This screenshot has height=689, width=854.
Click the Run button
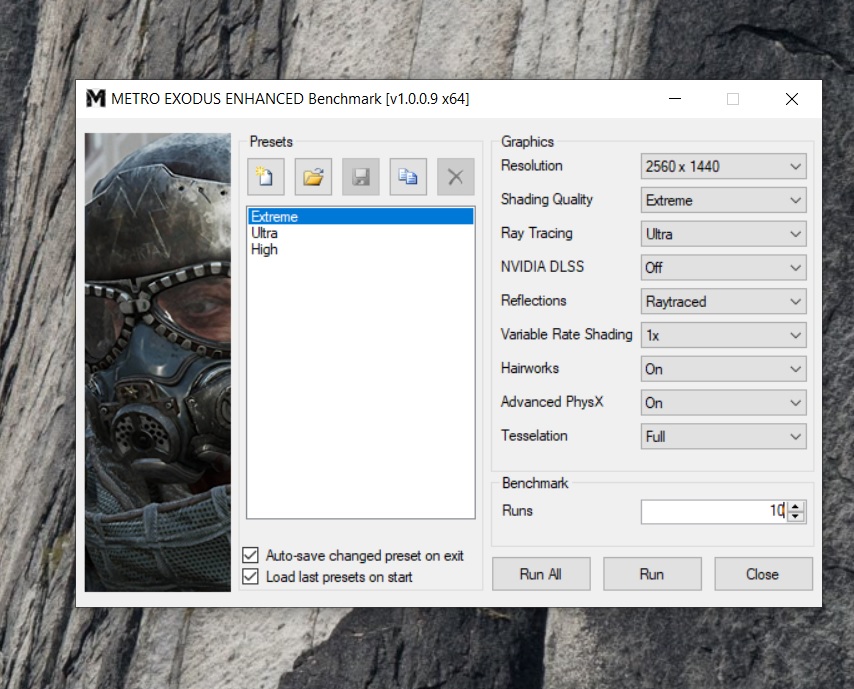coord(652,574)
